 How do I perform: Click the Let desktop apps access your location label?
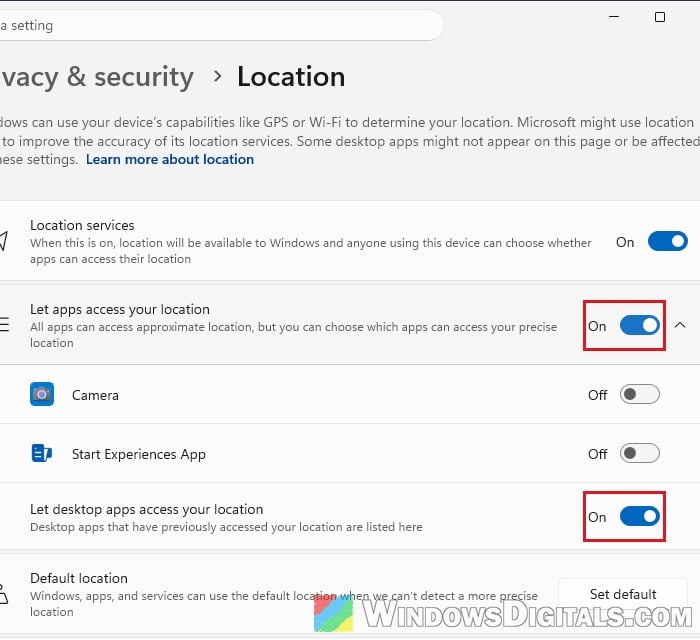click(x=146, y=509)
